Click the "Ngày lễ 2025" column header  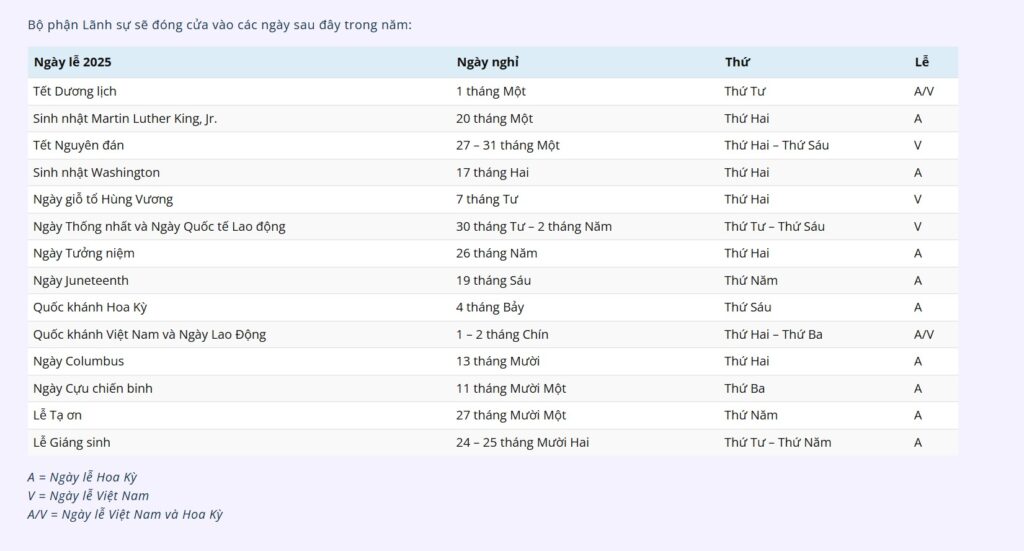[x=72, y=62]
